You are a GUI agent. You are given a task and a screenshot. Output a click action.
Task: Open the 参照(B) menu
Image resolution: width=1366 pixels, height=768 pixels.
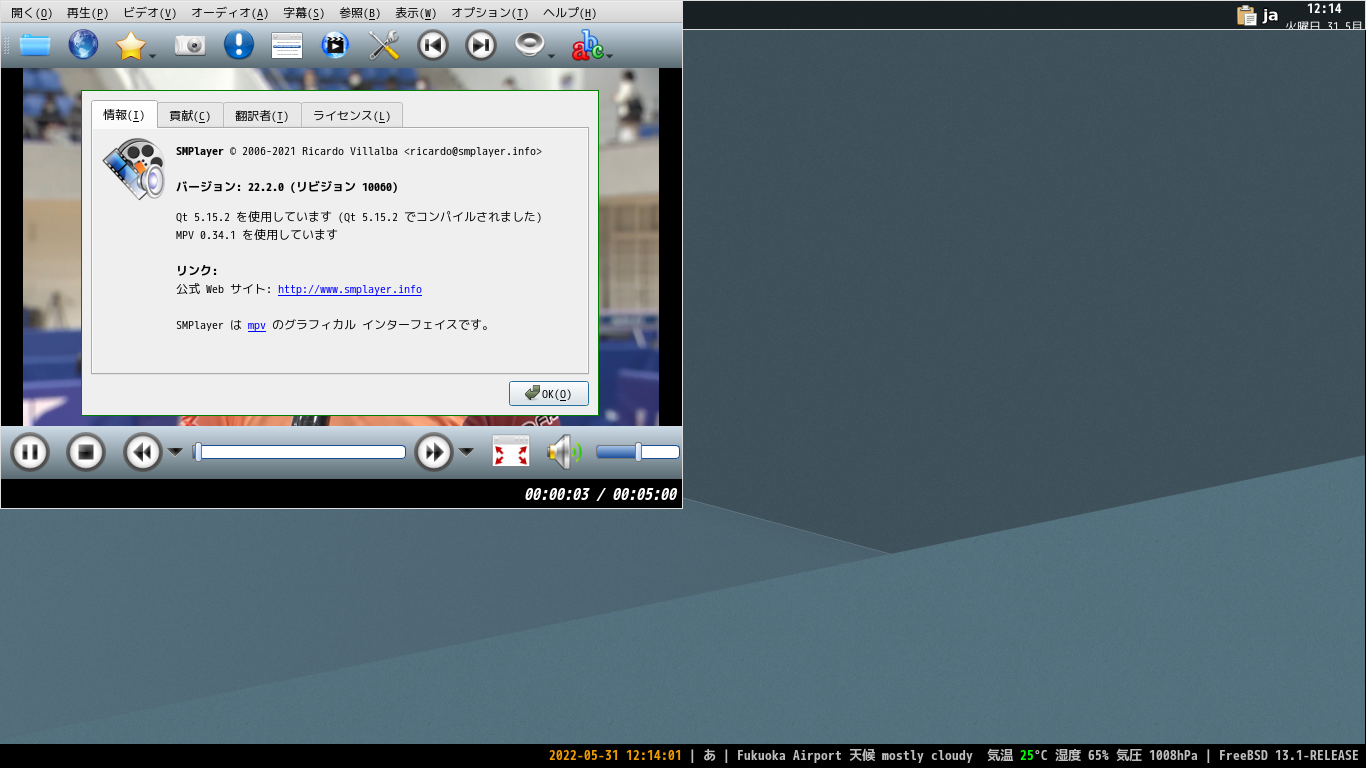point(359,13)
